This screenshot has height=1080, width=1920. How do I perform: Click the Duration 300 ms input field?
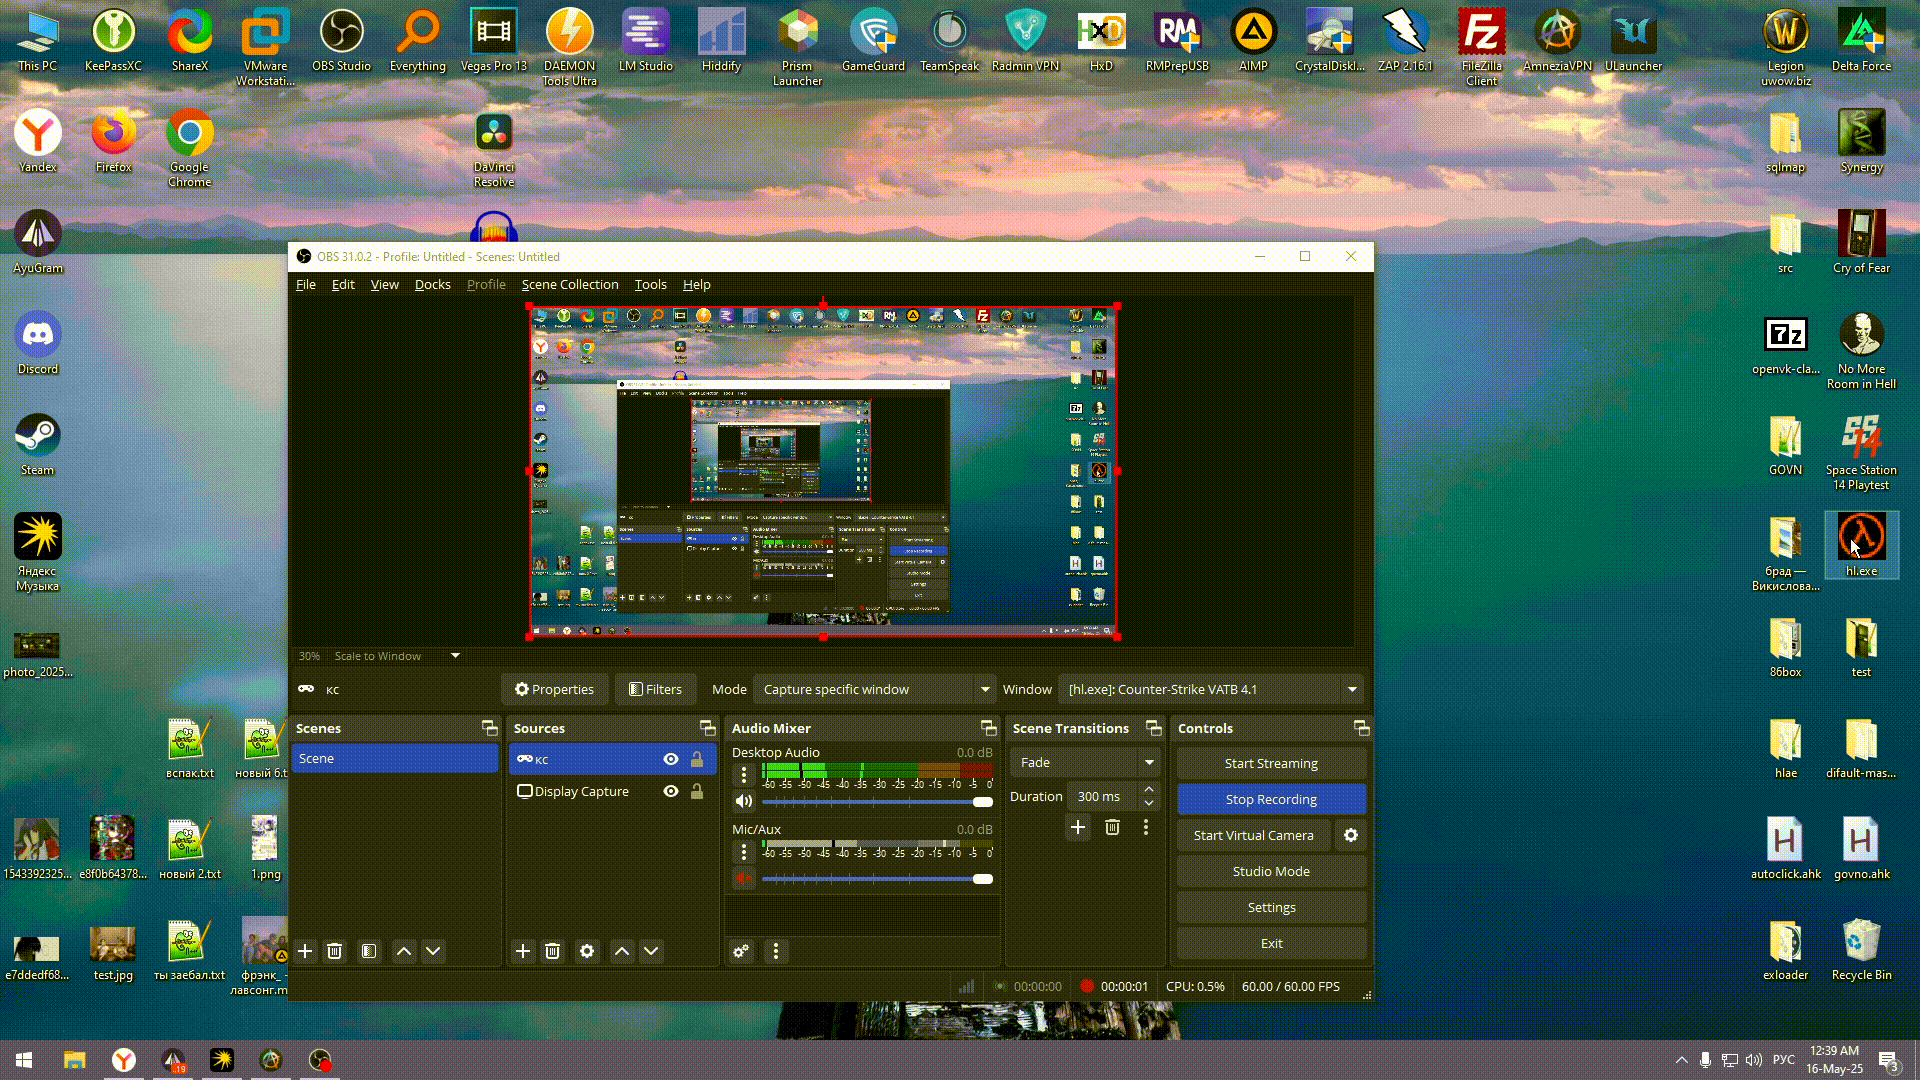pos(1102,796)
